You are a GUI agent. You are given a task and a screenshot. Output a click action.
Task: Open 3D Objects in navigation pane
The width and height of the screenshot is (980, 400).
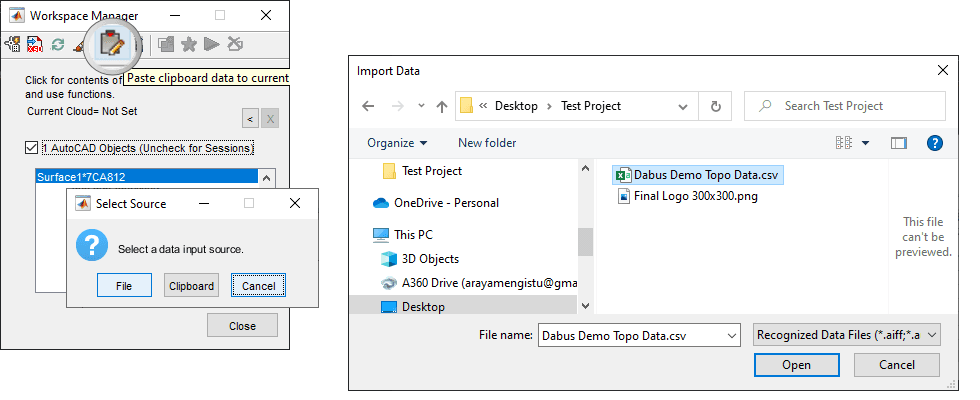click(x=420, y=259)
